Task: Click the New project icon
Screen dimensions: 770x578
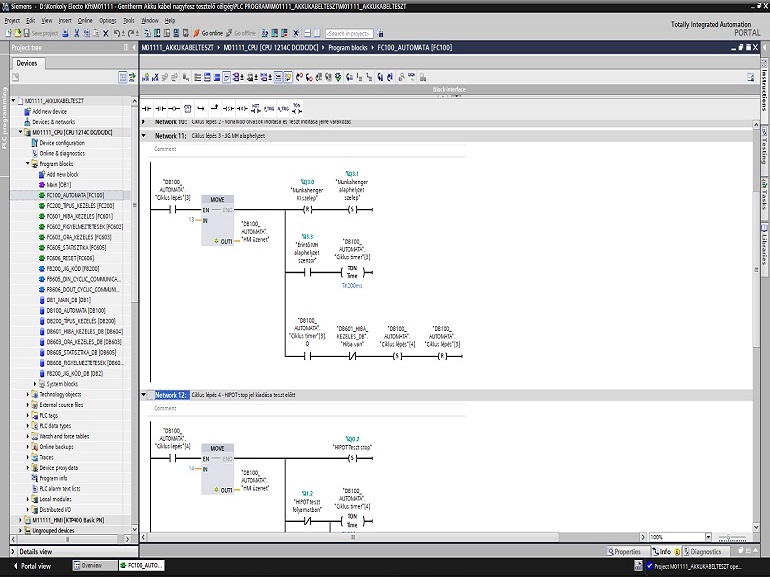Action: 8,33
